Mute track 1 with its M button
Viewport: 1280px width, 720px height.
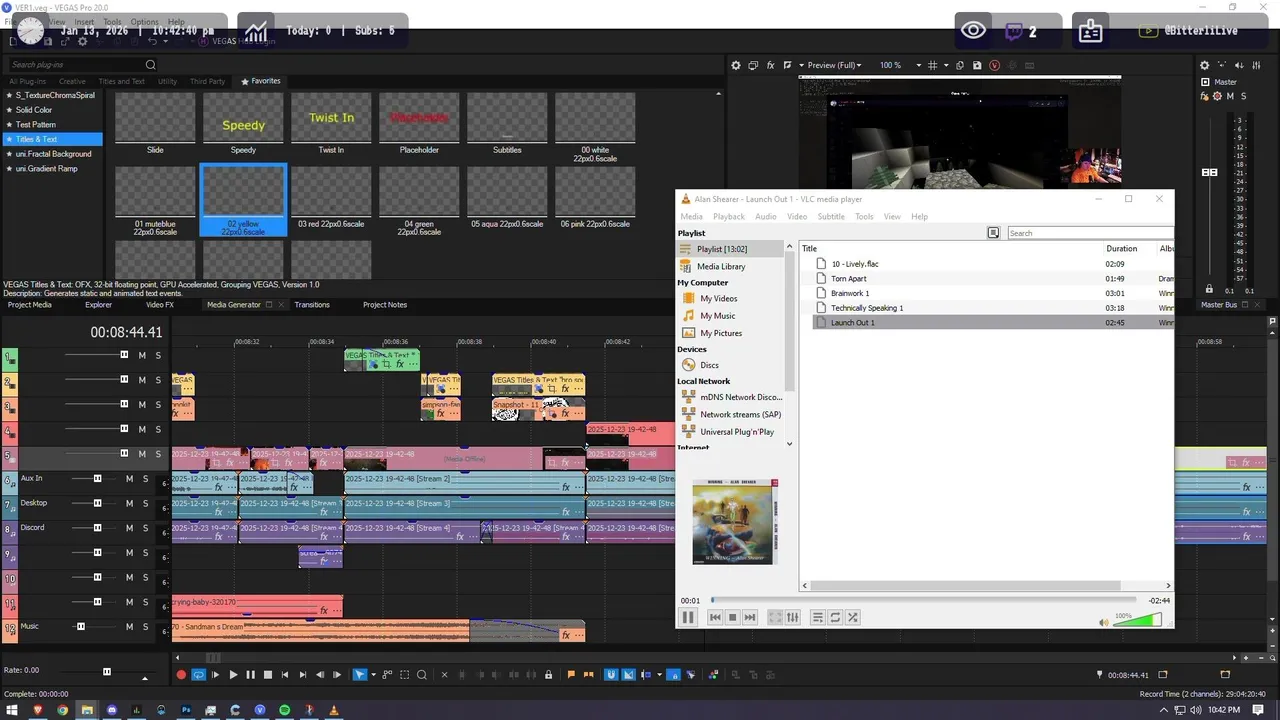[x=142, y=355]
